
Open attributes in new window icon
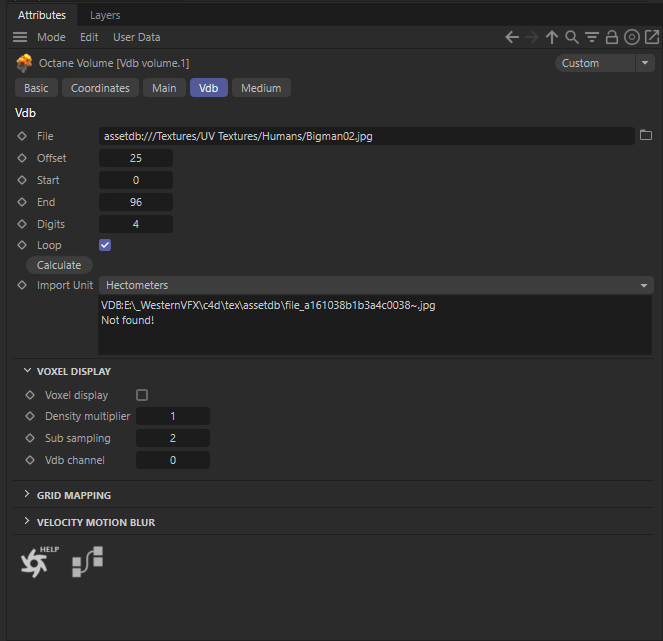click(651, 37)
